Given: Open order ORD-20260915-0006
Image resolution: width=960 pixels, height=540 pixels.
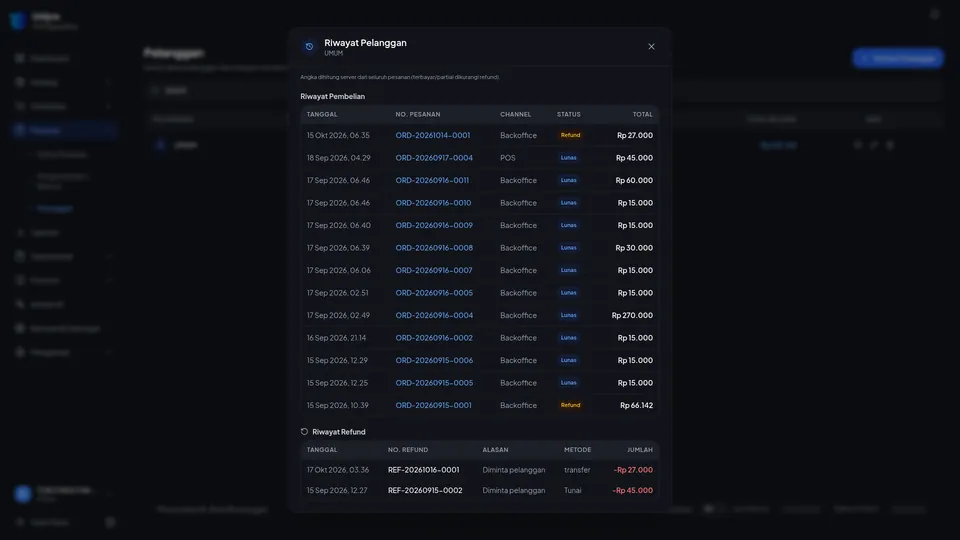Looking at the screenshot, I should pos(434,360).
